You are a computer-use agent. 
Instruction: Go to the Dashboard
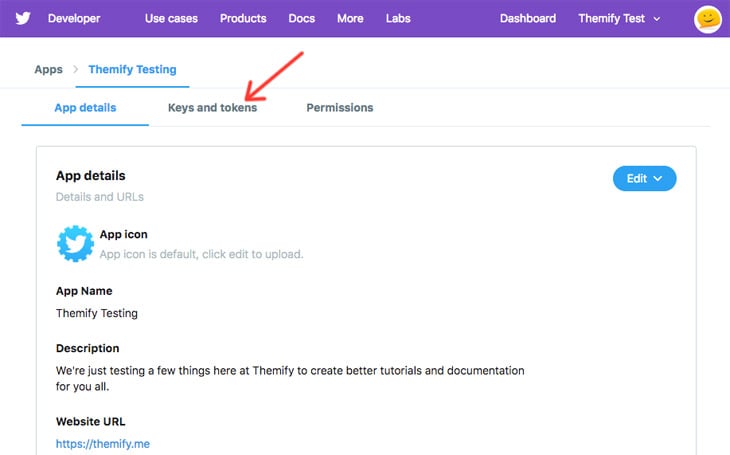point(527,19)
